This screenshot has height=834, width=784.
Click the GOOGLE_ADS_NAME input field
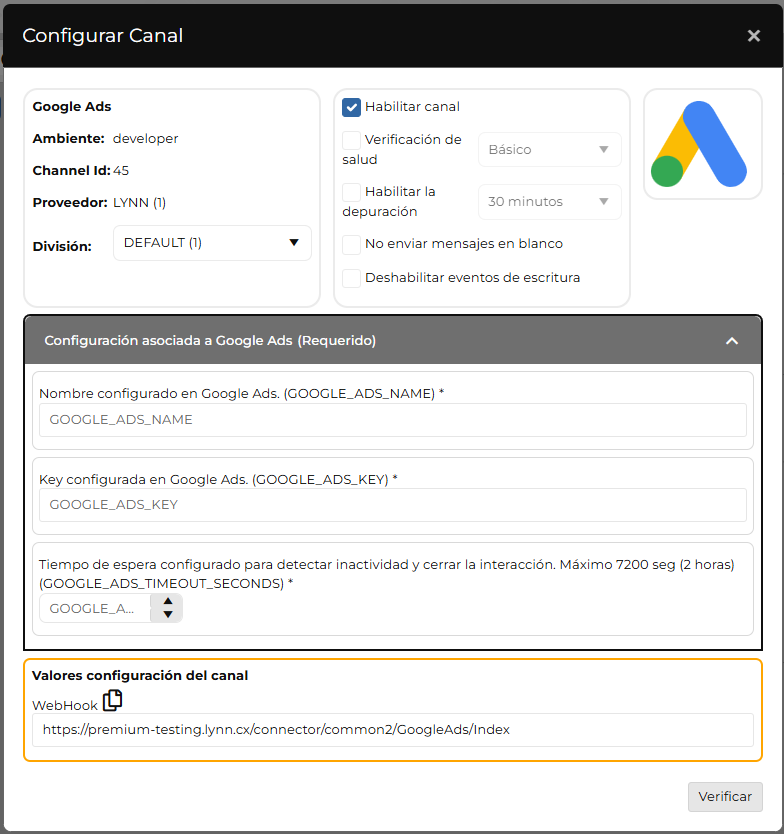click(393, 420)
